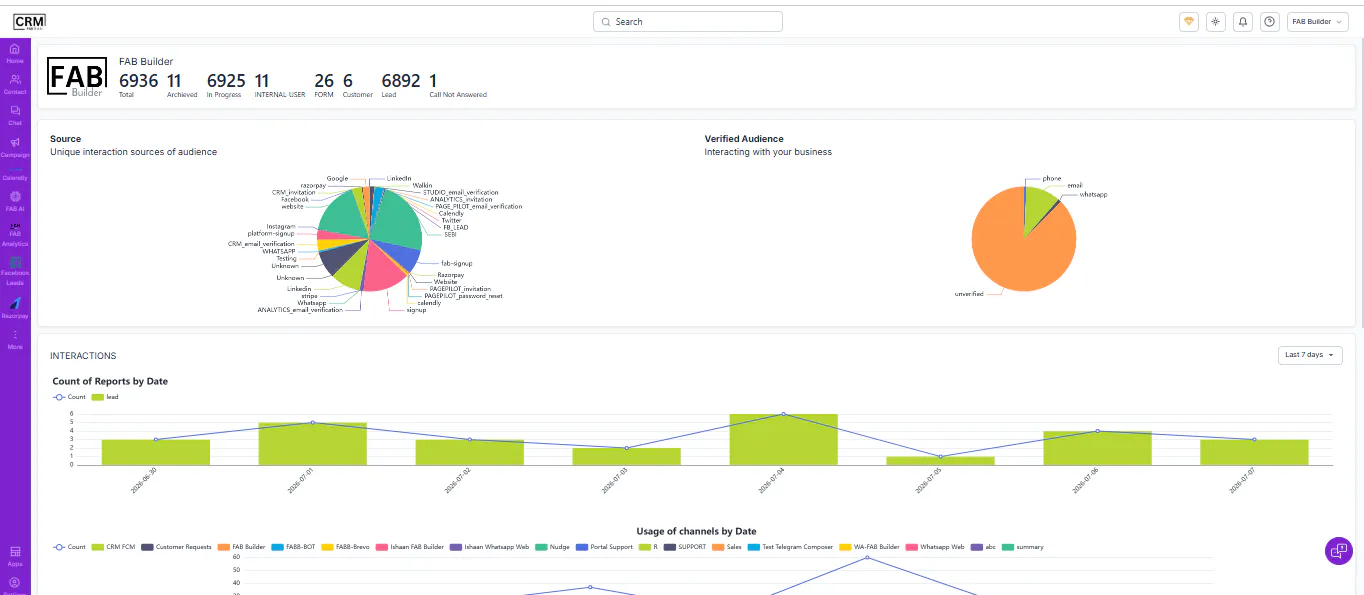Screen dimensions: 1364x595
Task: Open Razorpay in the sidebar
Action: point(15,308)
